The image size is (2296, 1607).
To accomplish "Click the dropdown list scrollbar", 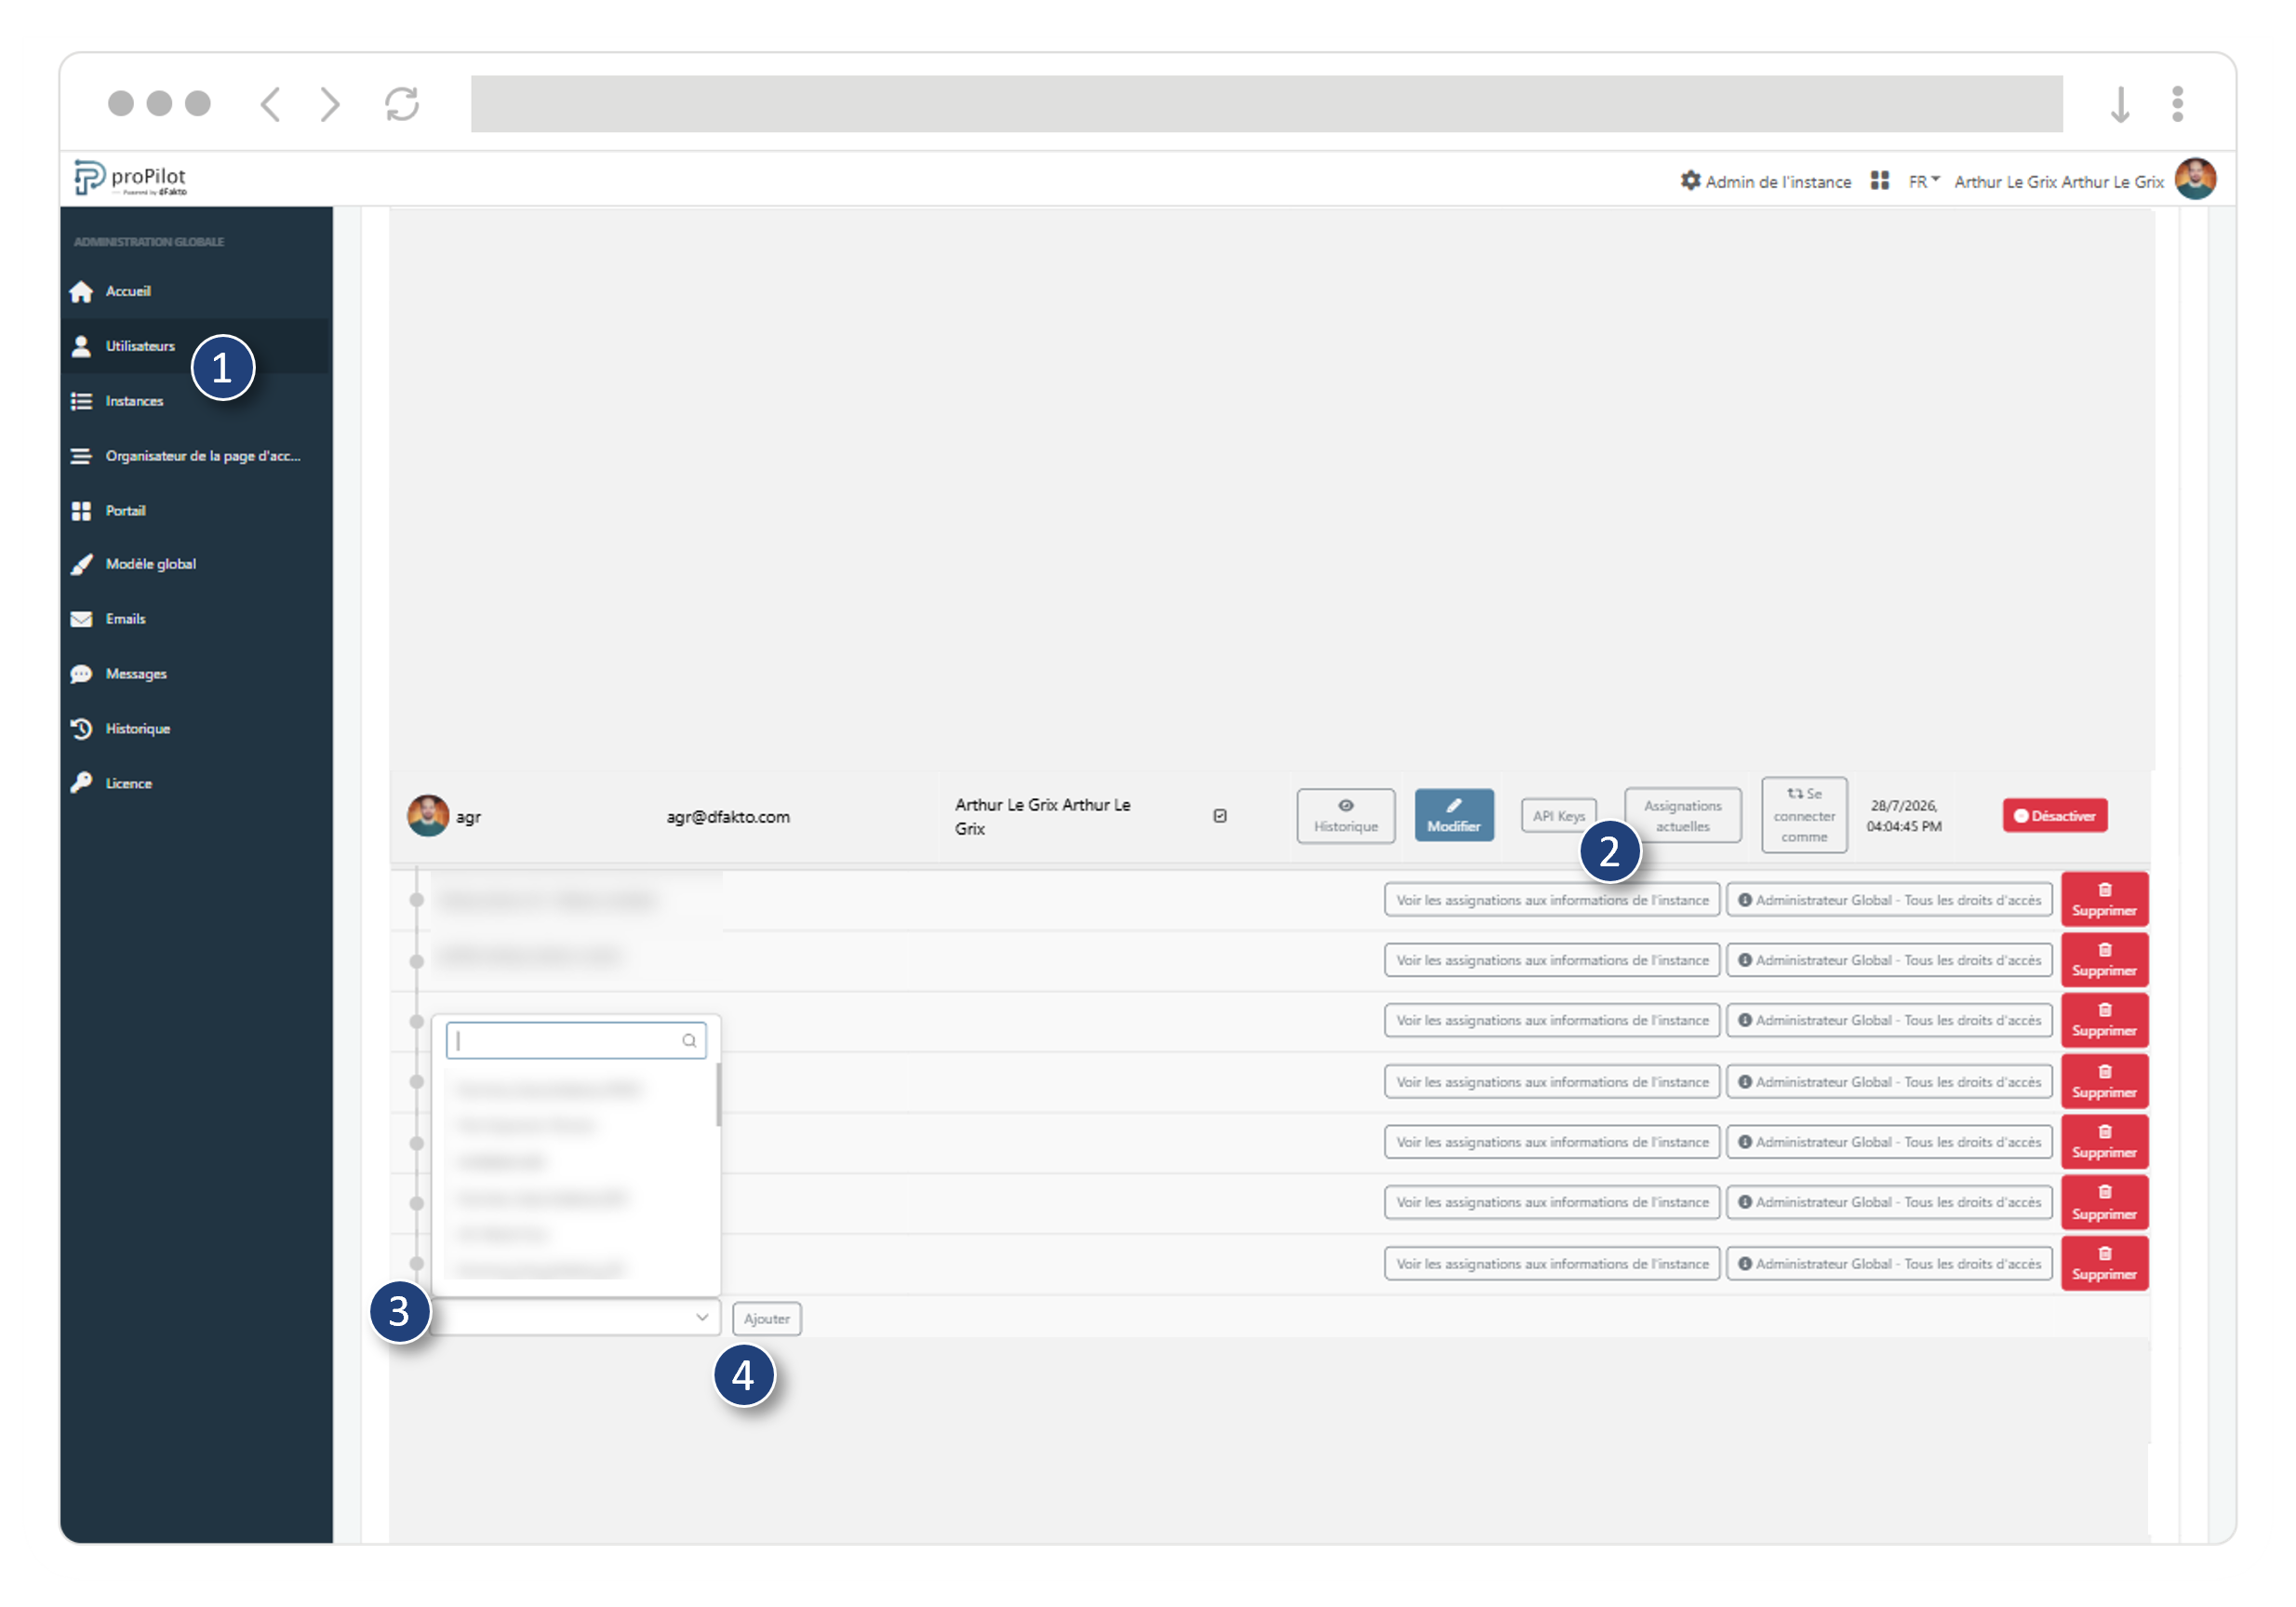I will [x=718, y=1095].
